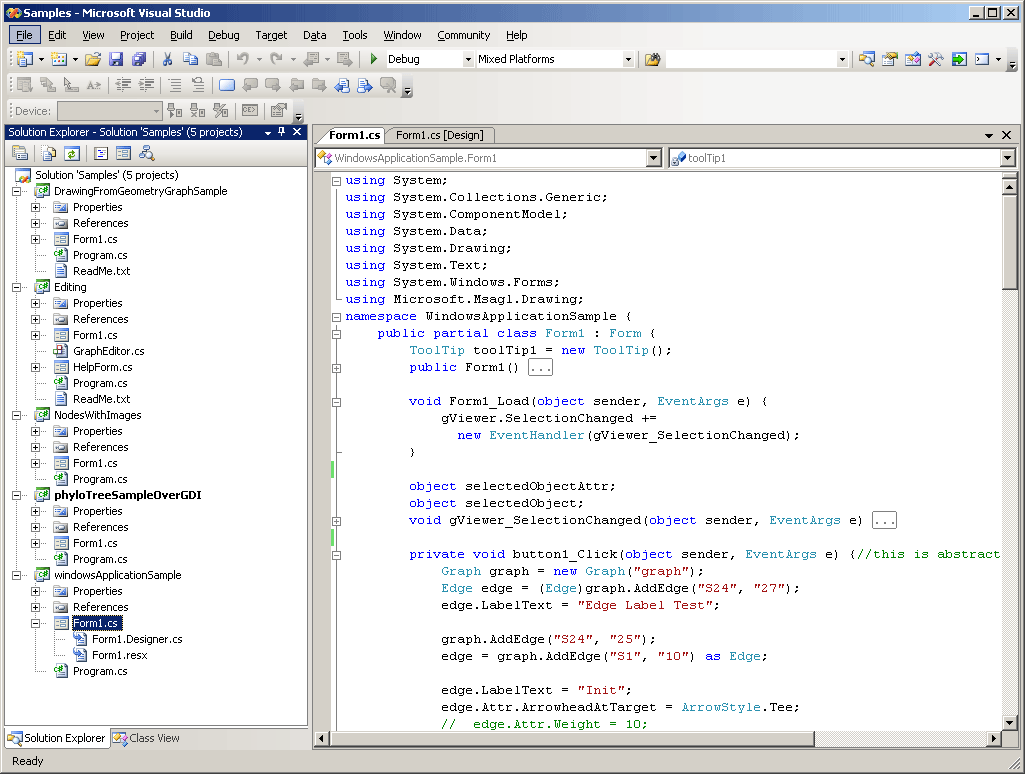Click the Undo arrow icon
Image resolution: width=1025 pixels, height=774 pixels.
[243, 59]
